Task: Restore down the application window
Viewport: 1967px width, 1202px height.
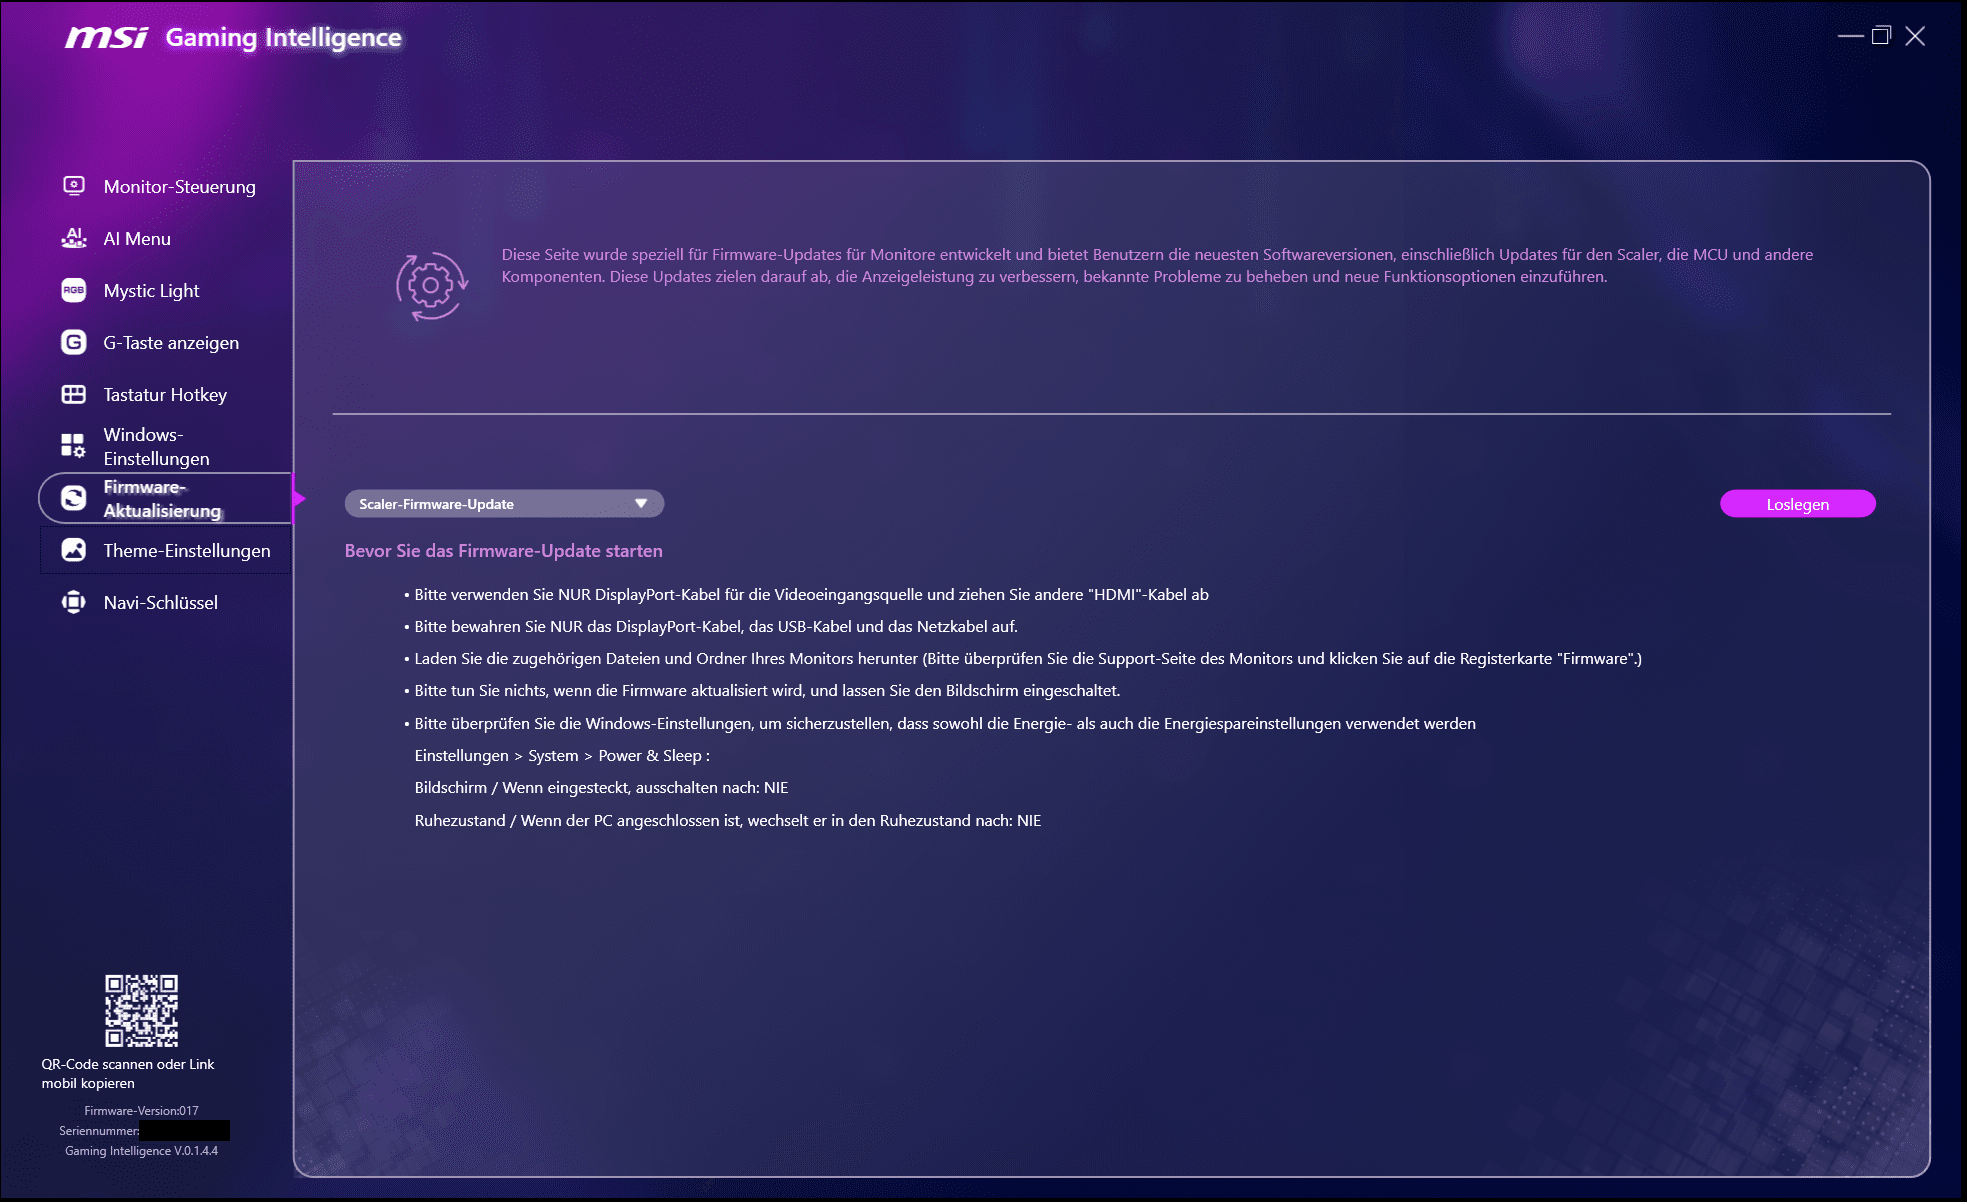Action: (x=1881, y=36)
